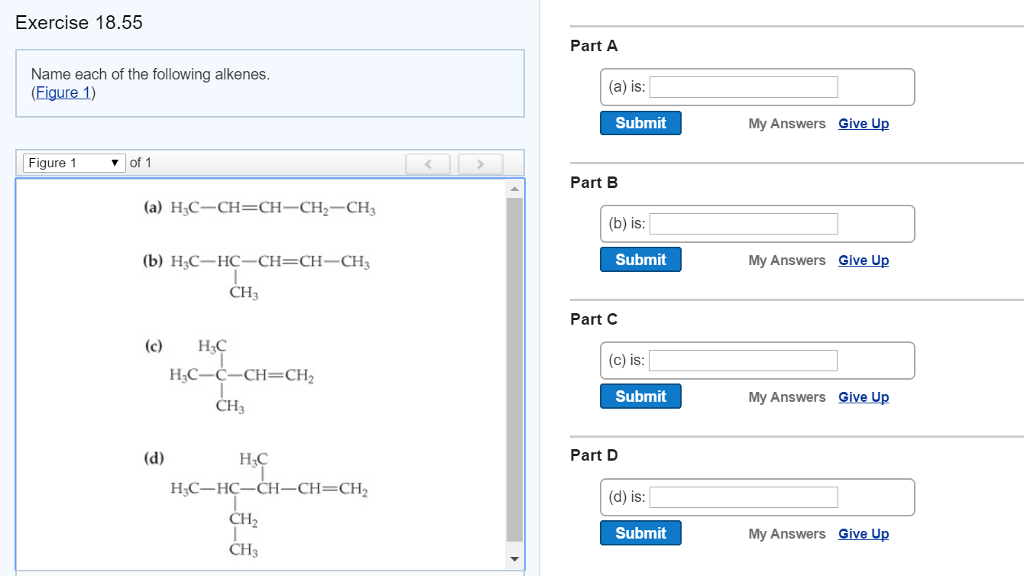Click Give Up for Part B
The image size is (1024, 576).
[x=863, y=260]
